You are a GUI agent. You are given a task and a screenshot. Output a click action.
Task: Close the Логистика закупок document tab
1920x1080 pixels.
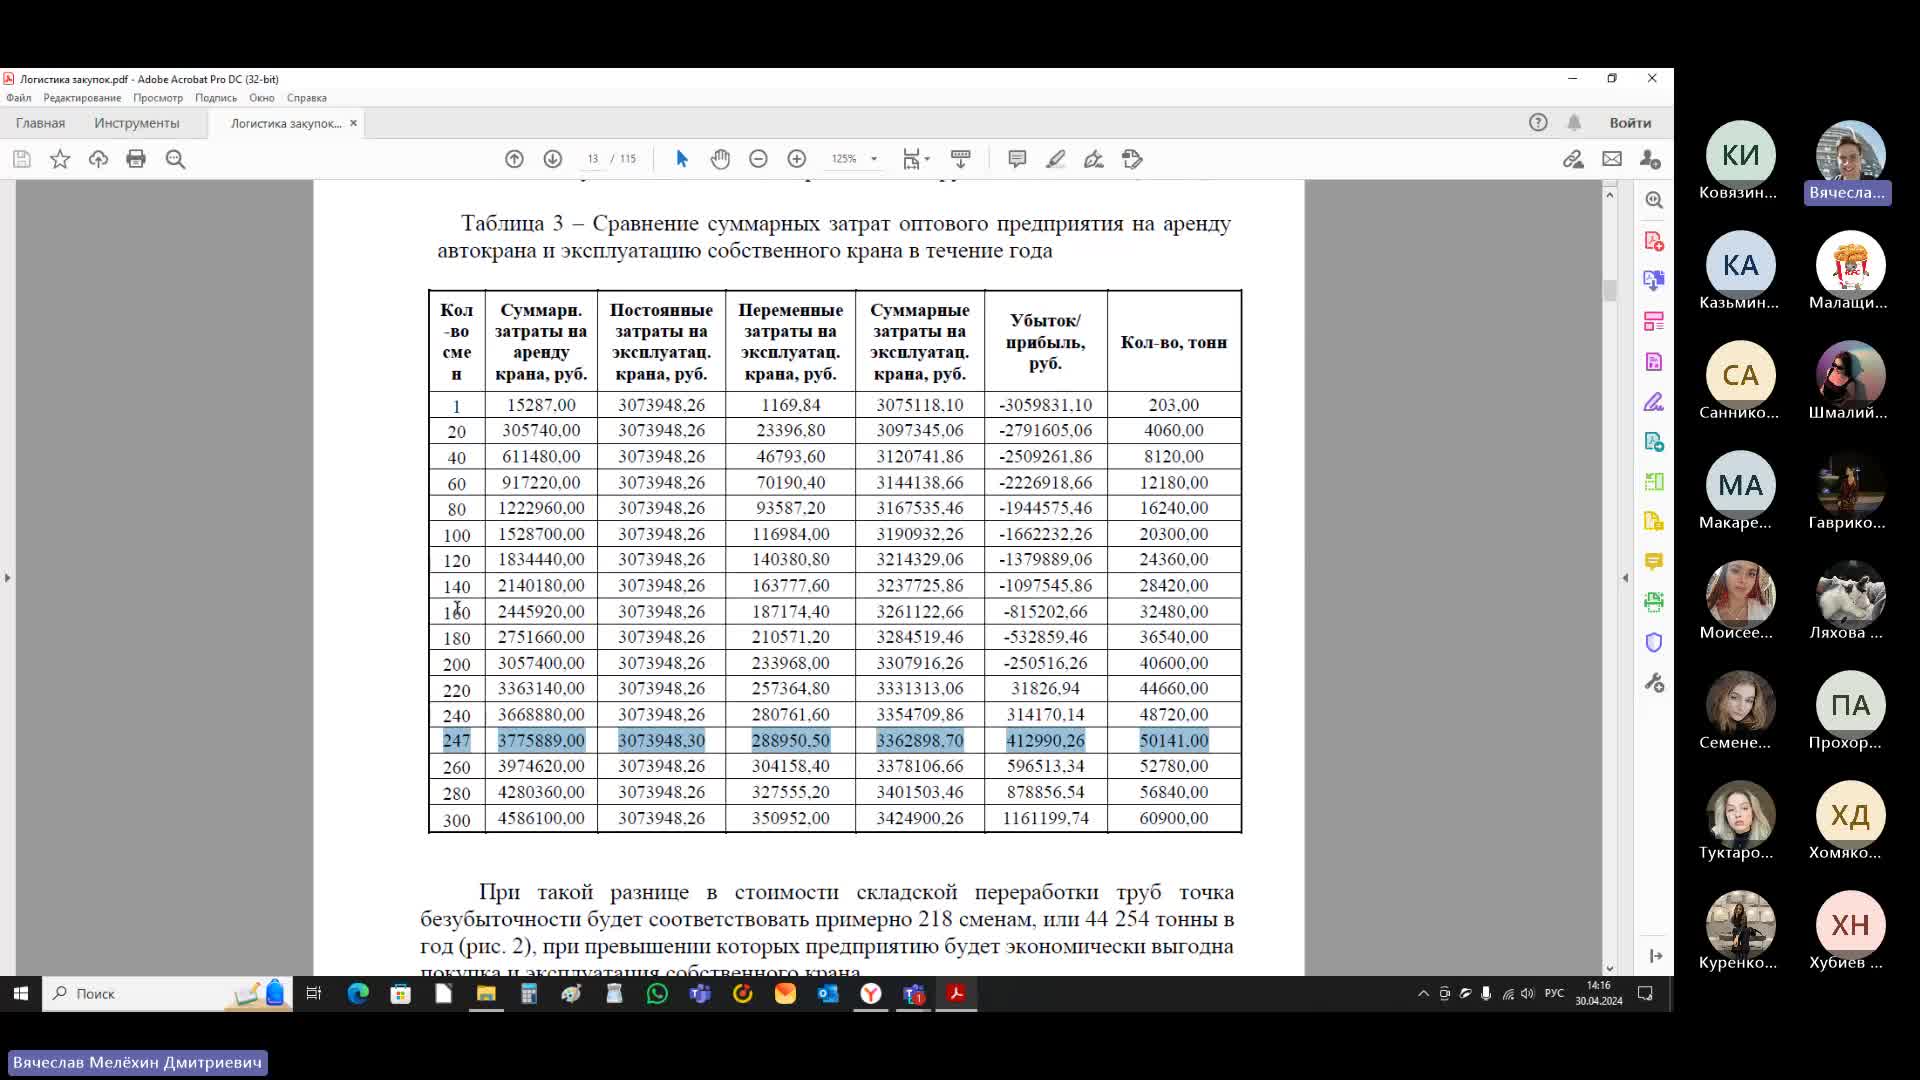tap(353, 123)
